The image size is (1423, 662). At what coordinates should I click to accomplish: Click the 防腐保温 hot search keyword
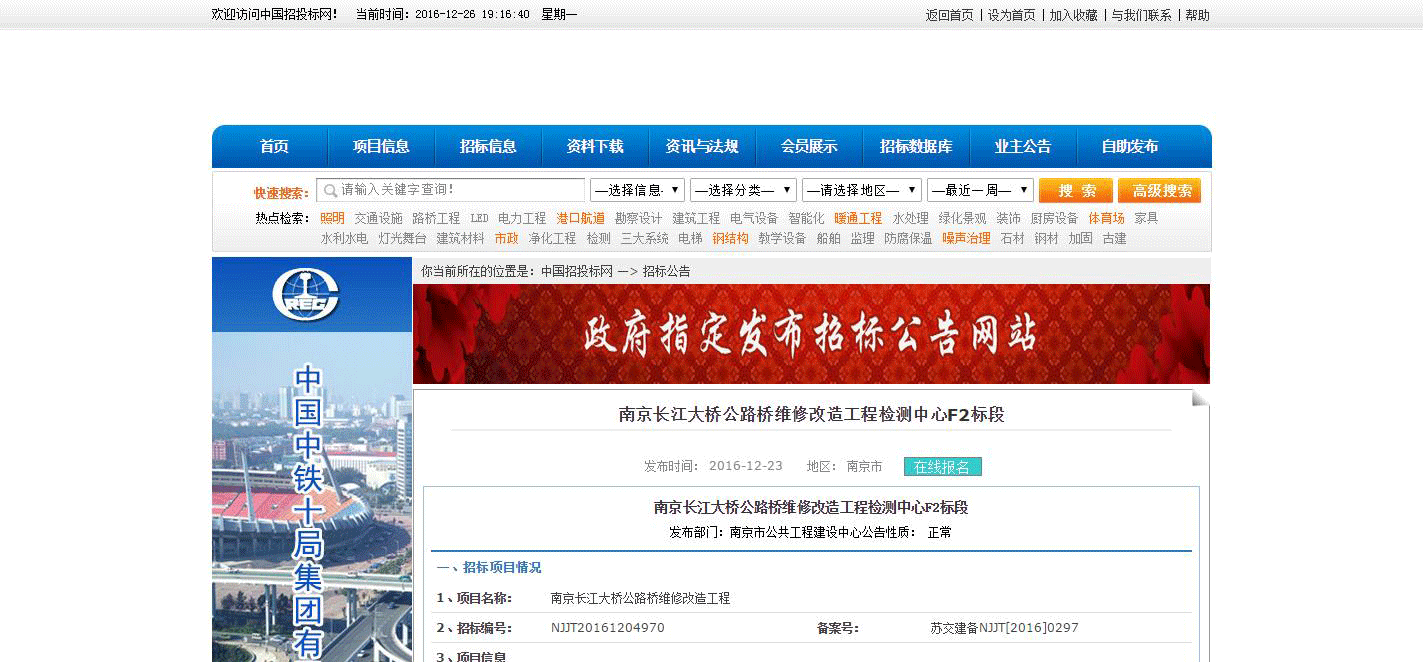(x=908, y=239)
